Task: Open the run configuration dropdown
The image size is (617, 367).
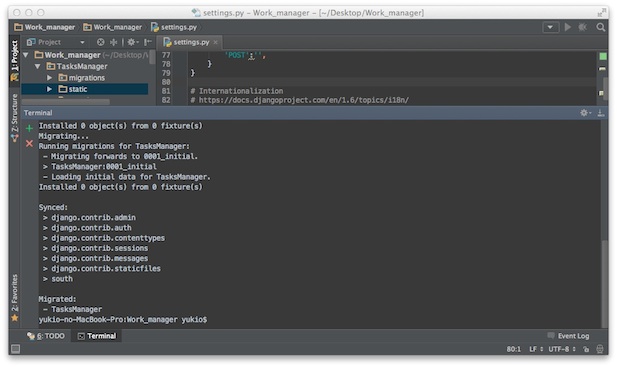Action: [550, 27]
